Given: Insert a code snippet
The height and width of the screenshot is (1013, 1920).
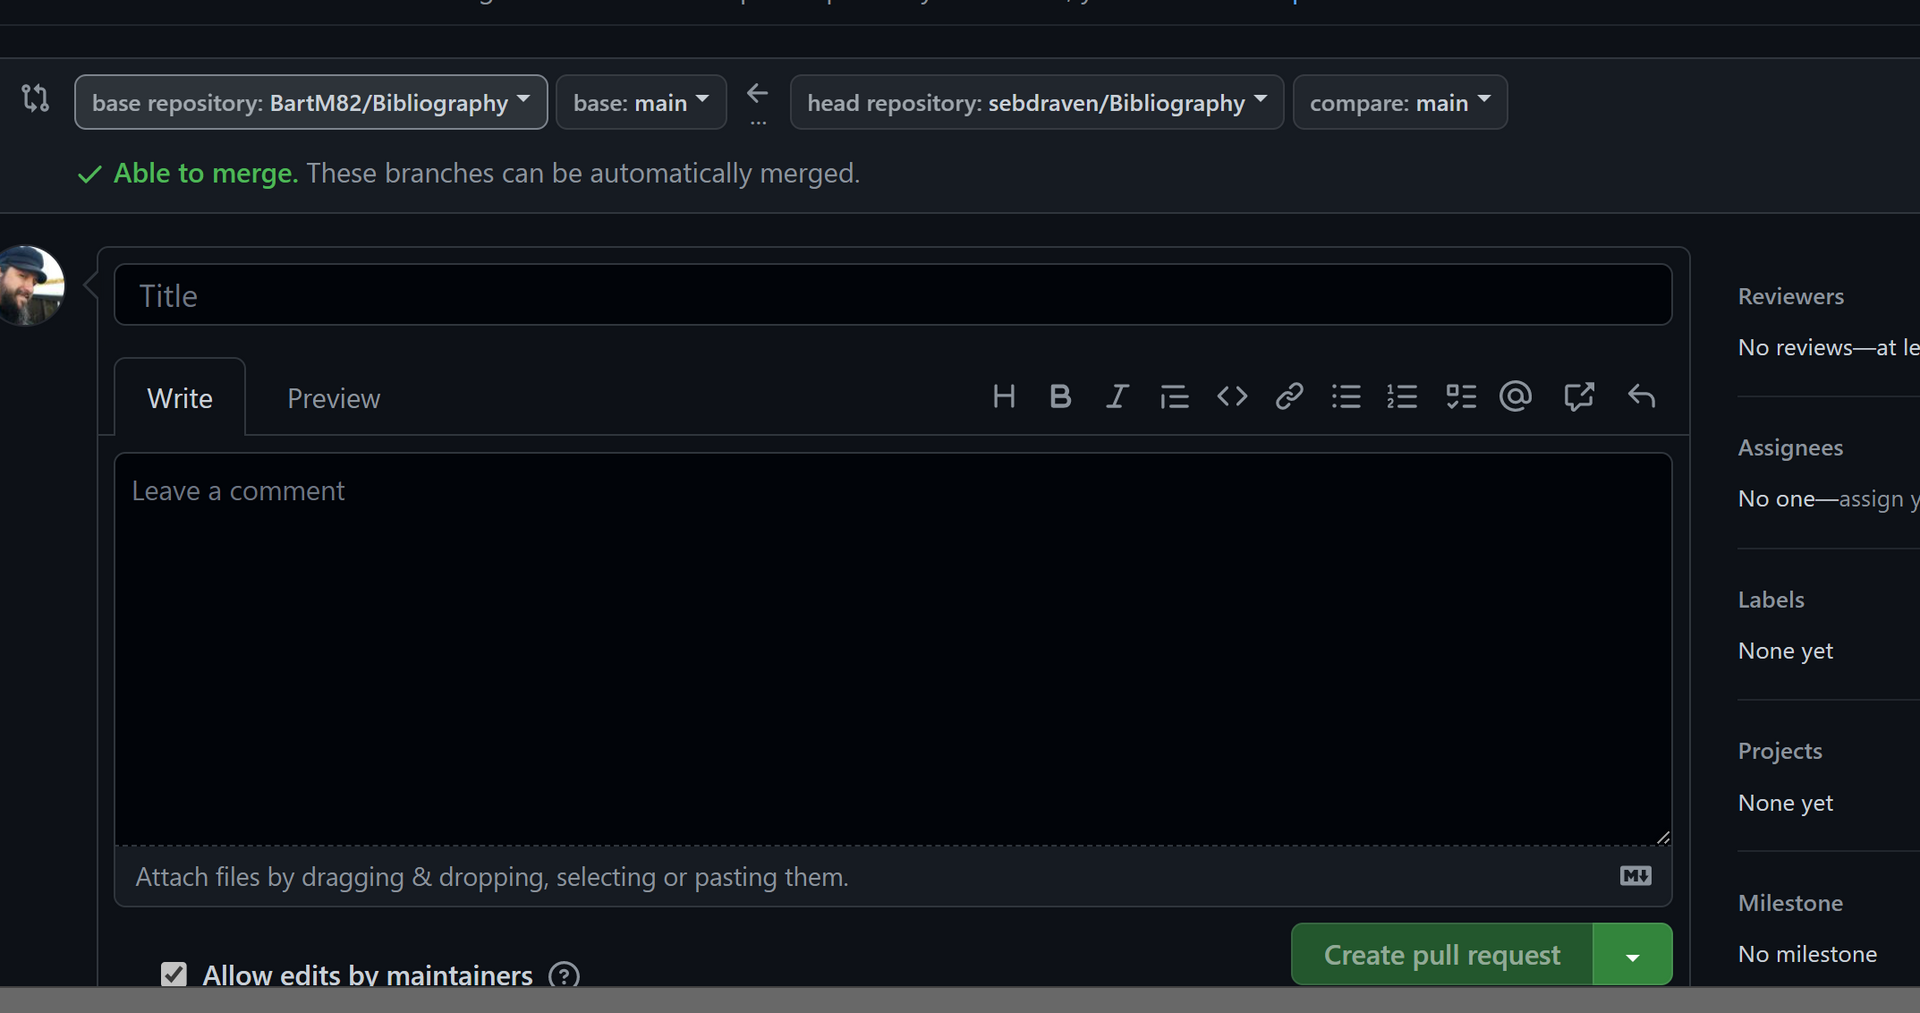Looking at the screenshot, I should [1232, 396].
